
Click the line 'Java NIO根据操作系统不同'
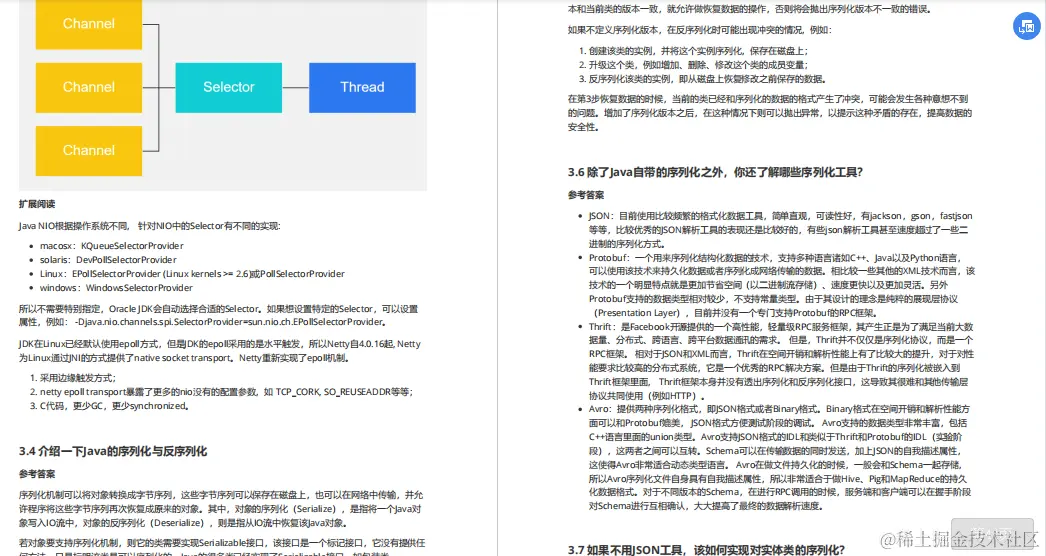click(x=150, y=226)
